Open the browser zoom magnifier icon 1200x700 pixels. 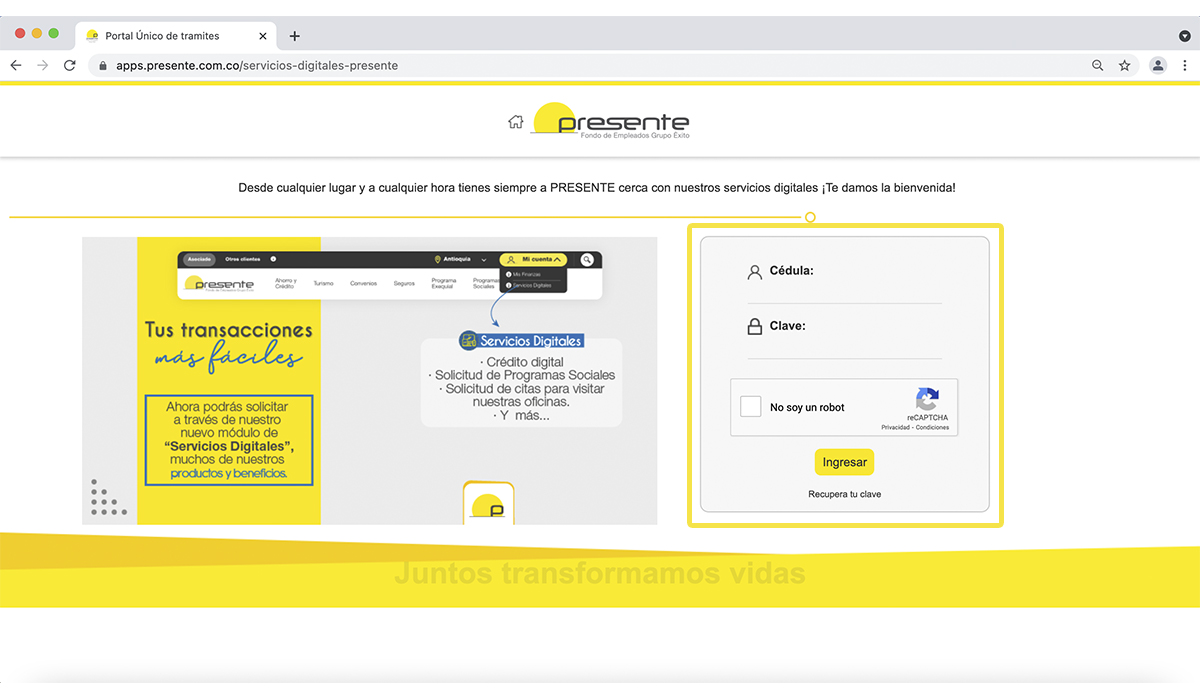1098,65
